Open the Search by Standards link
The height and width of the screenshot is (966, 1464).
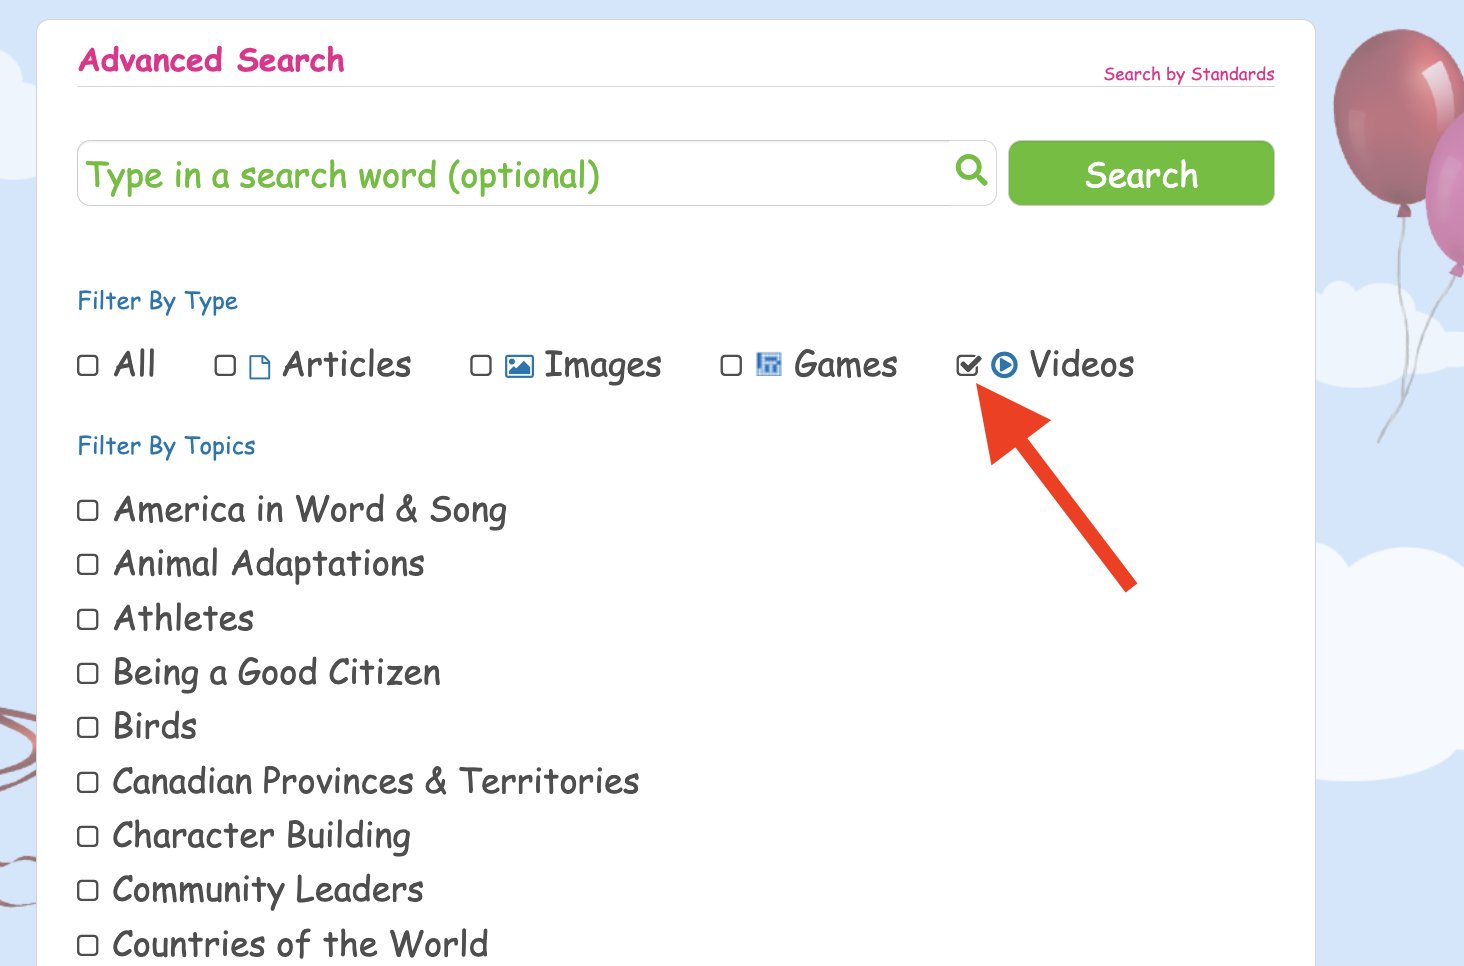(1189, 74)
